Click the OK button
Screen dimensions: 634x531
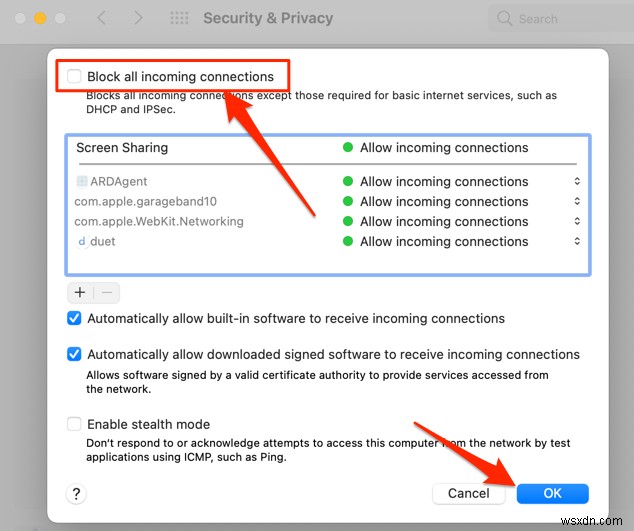coord(553,493)
